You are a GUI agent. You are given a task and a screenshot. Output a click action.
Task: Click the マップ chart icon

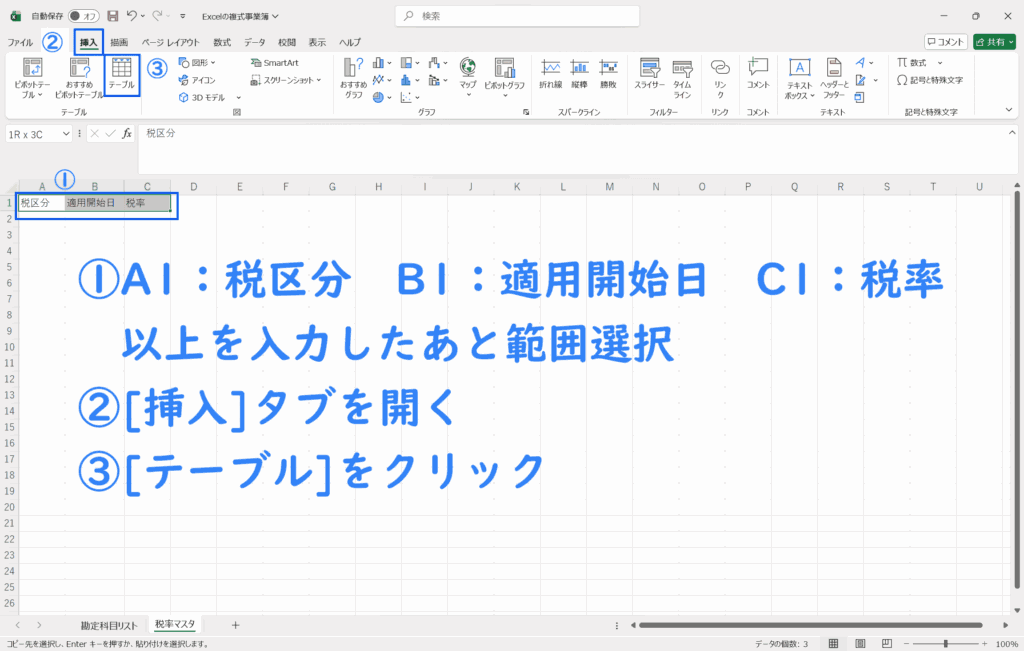(468, 74)
